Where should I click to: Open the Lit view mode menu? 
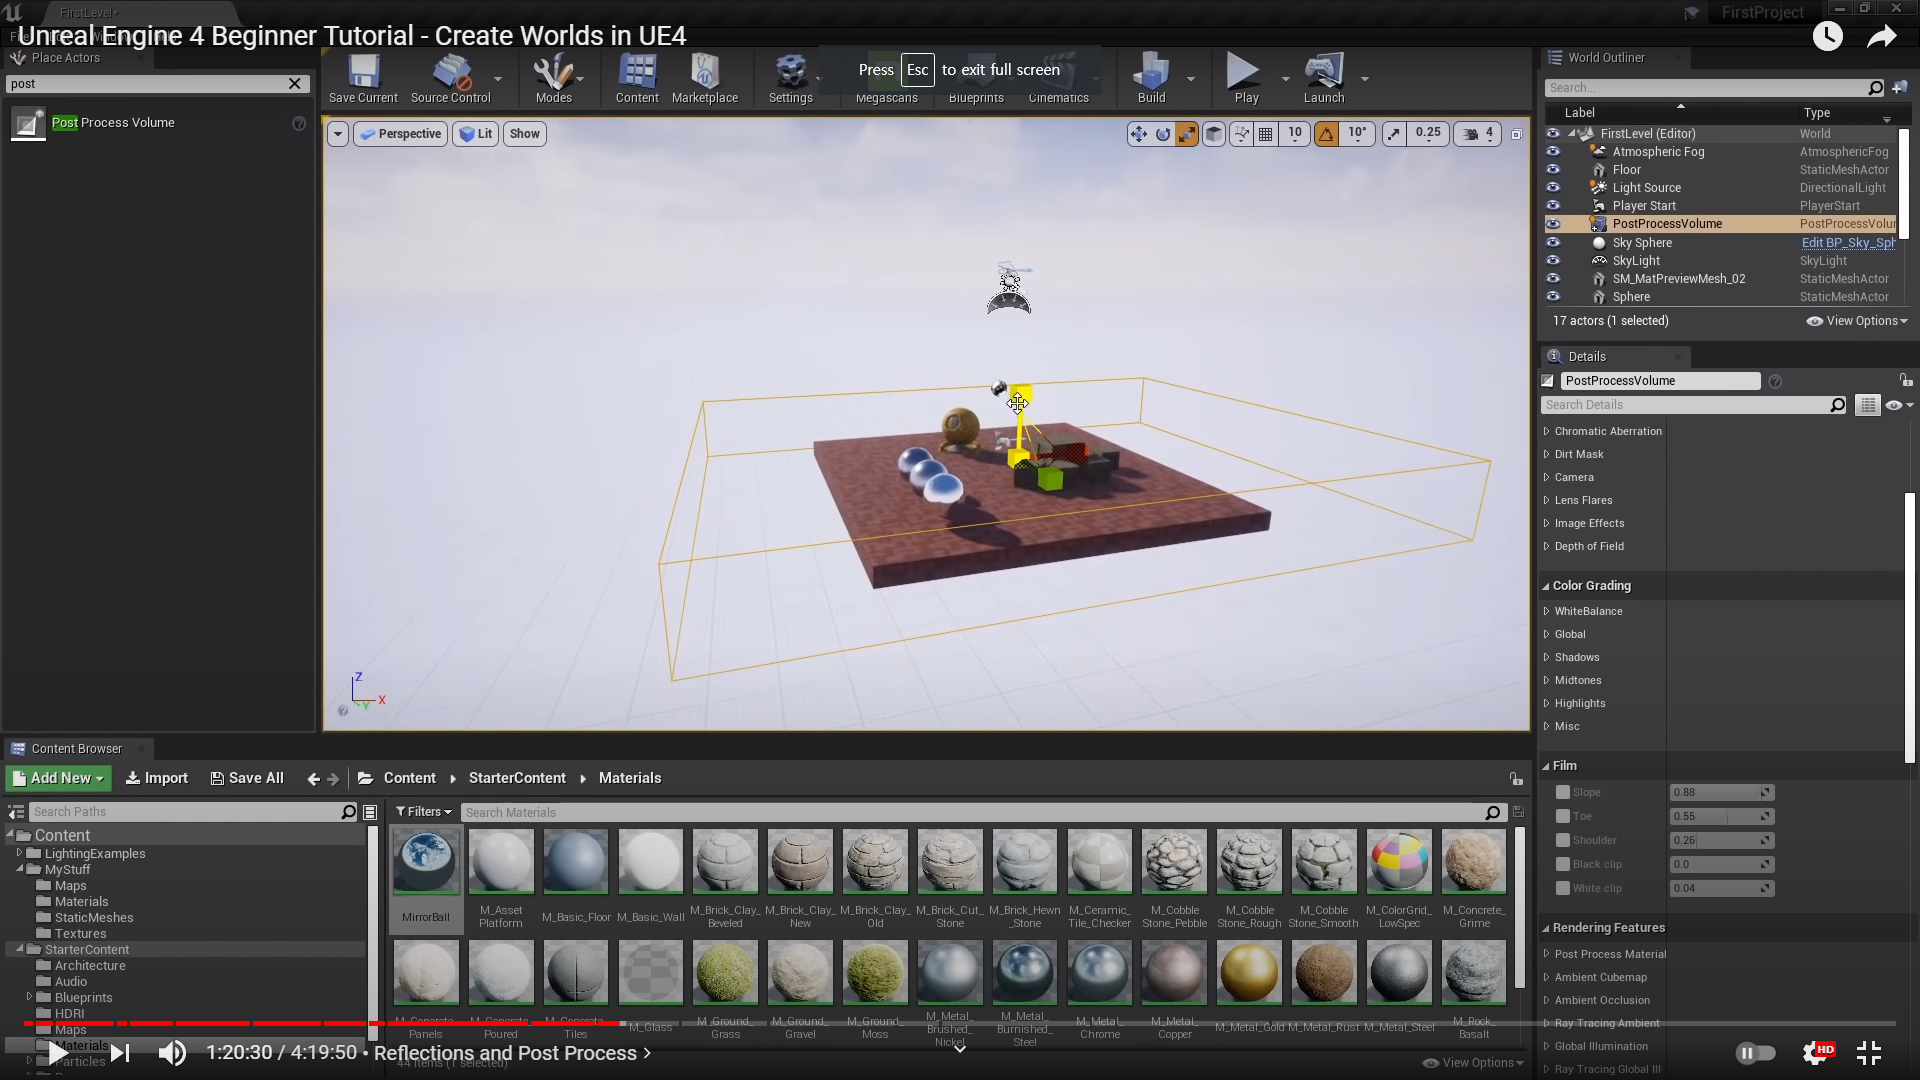tap(475, 134)
